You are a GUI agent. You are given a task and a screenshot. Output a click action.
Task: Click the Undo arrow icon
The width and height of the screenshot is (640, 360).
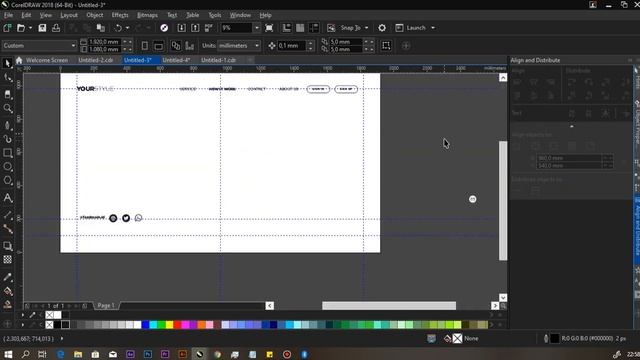click(x=118, y=28)
